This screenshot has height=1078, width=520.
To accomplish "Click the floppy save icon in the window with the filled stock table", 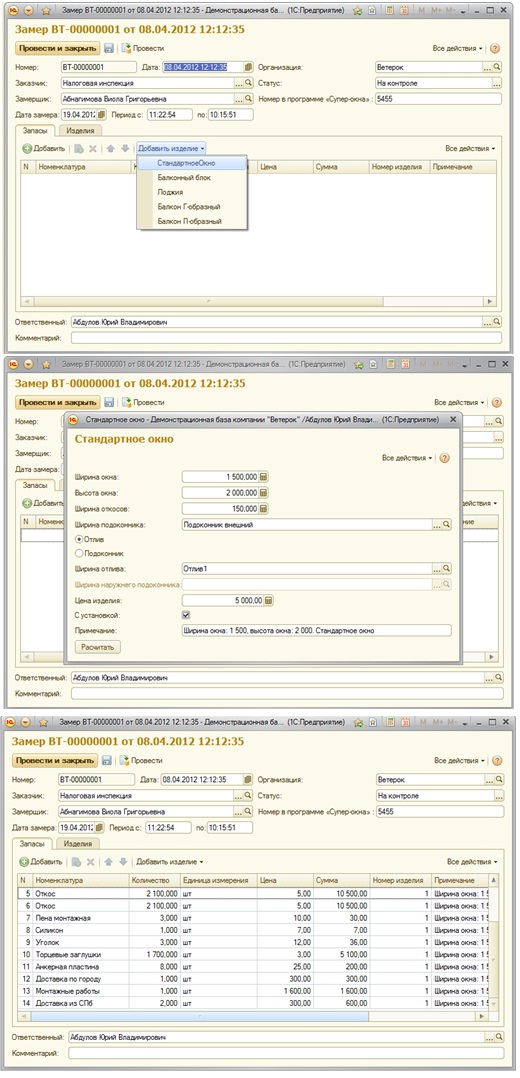I will pyautogui.click(x=107, y=760).
